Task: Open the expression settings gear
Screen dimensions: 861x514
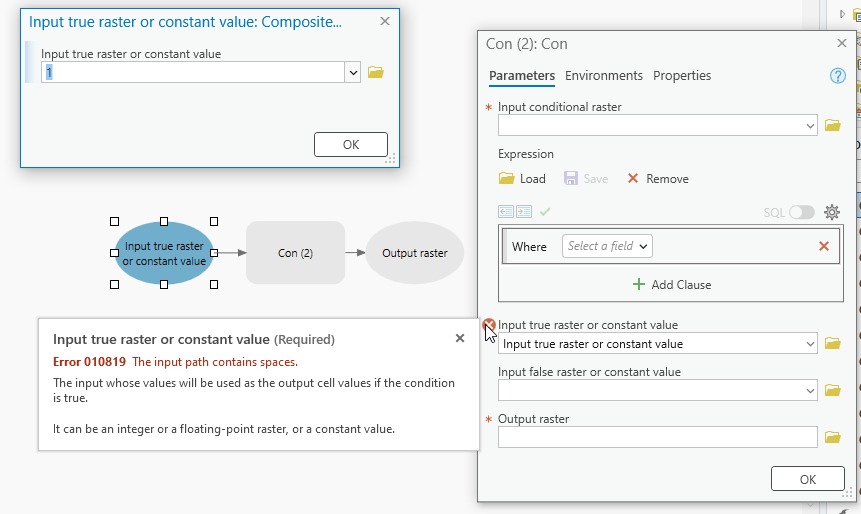Action: (831, 212)
